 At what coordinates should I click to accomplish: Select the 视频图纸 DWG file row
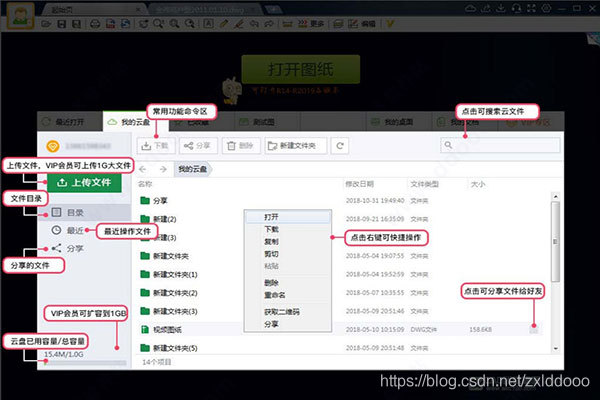click(341, 330)
